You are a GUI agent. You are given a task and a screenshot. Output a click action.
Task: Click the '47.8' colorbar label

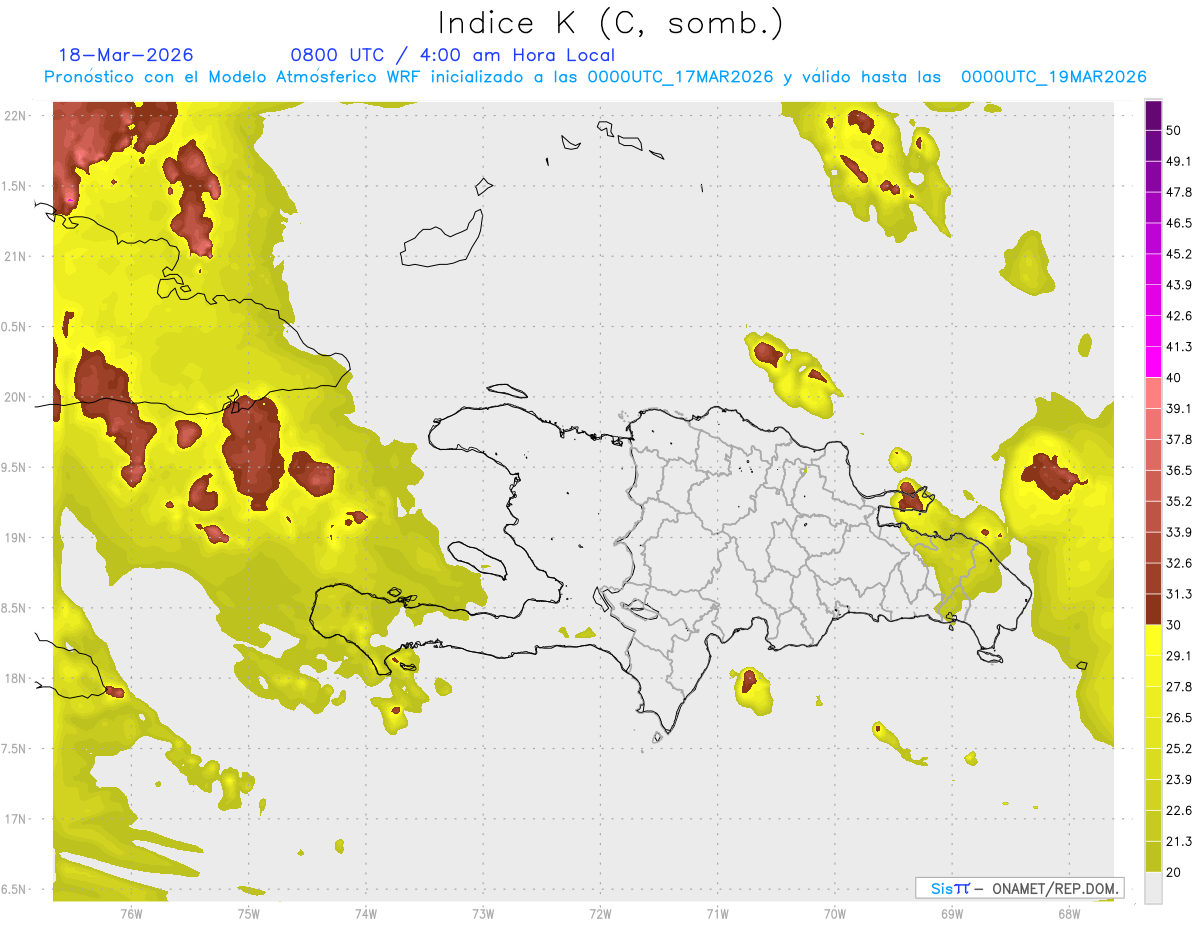(1179, 192)
